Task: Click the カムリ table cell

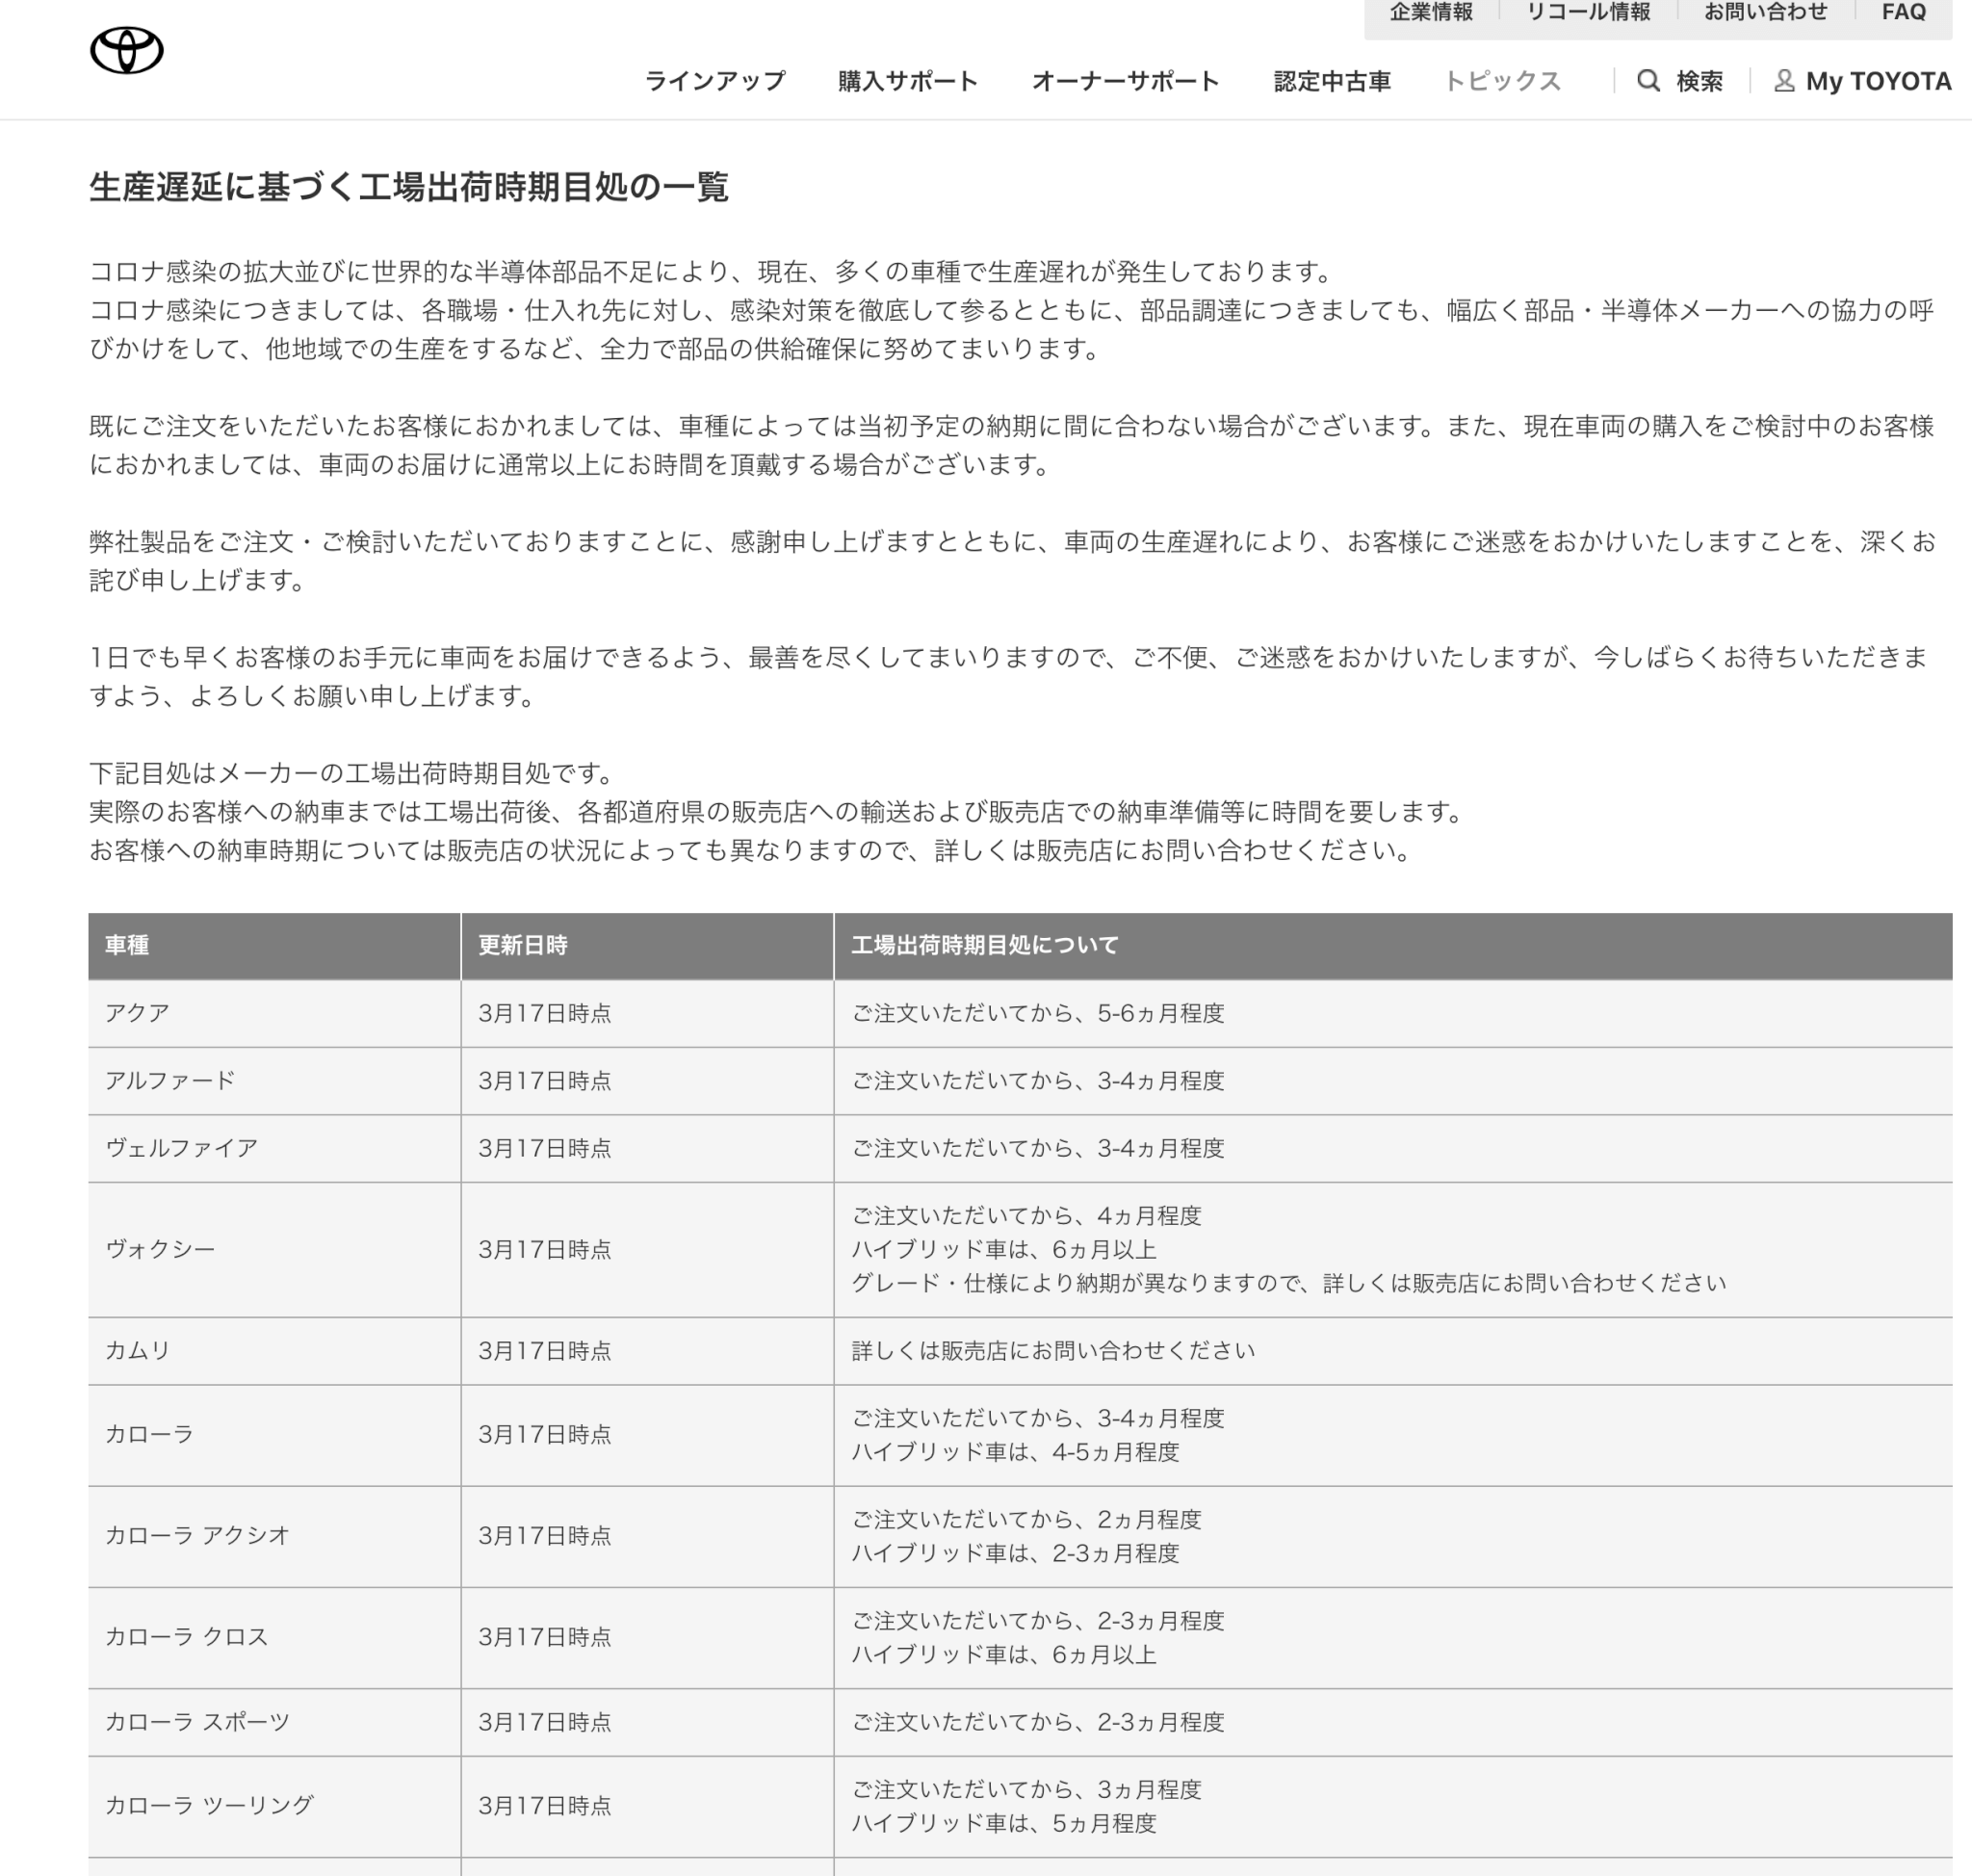Action: 274,1351
